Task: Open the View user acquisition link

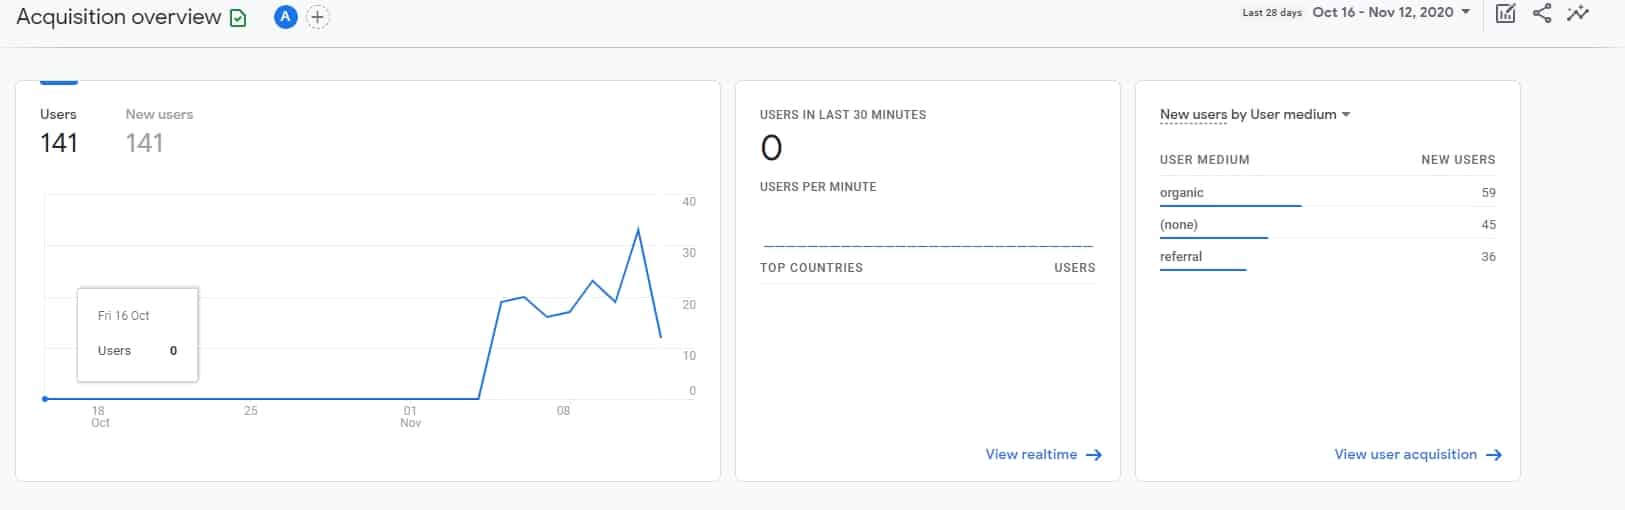Action: [1417, 454]
